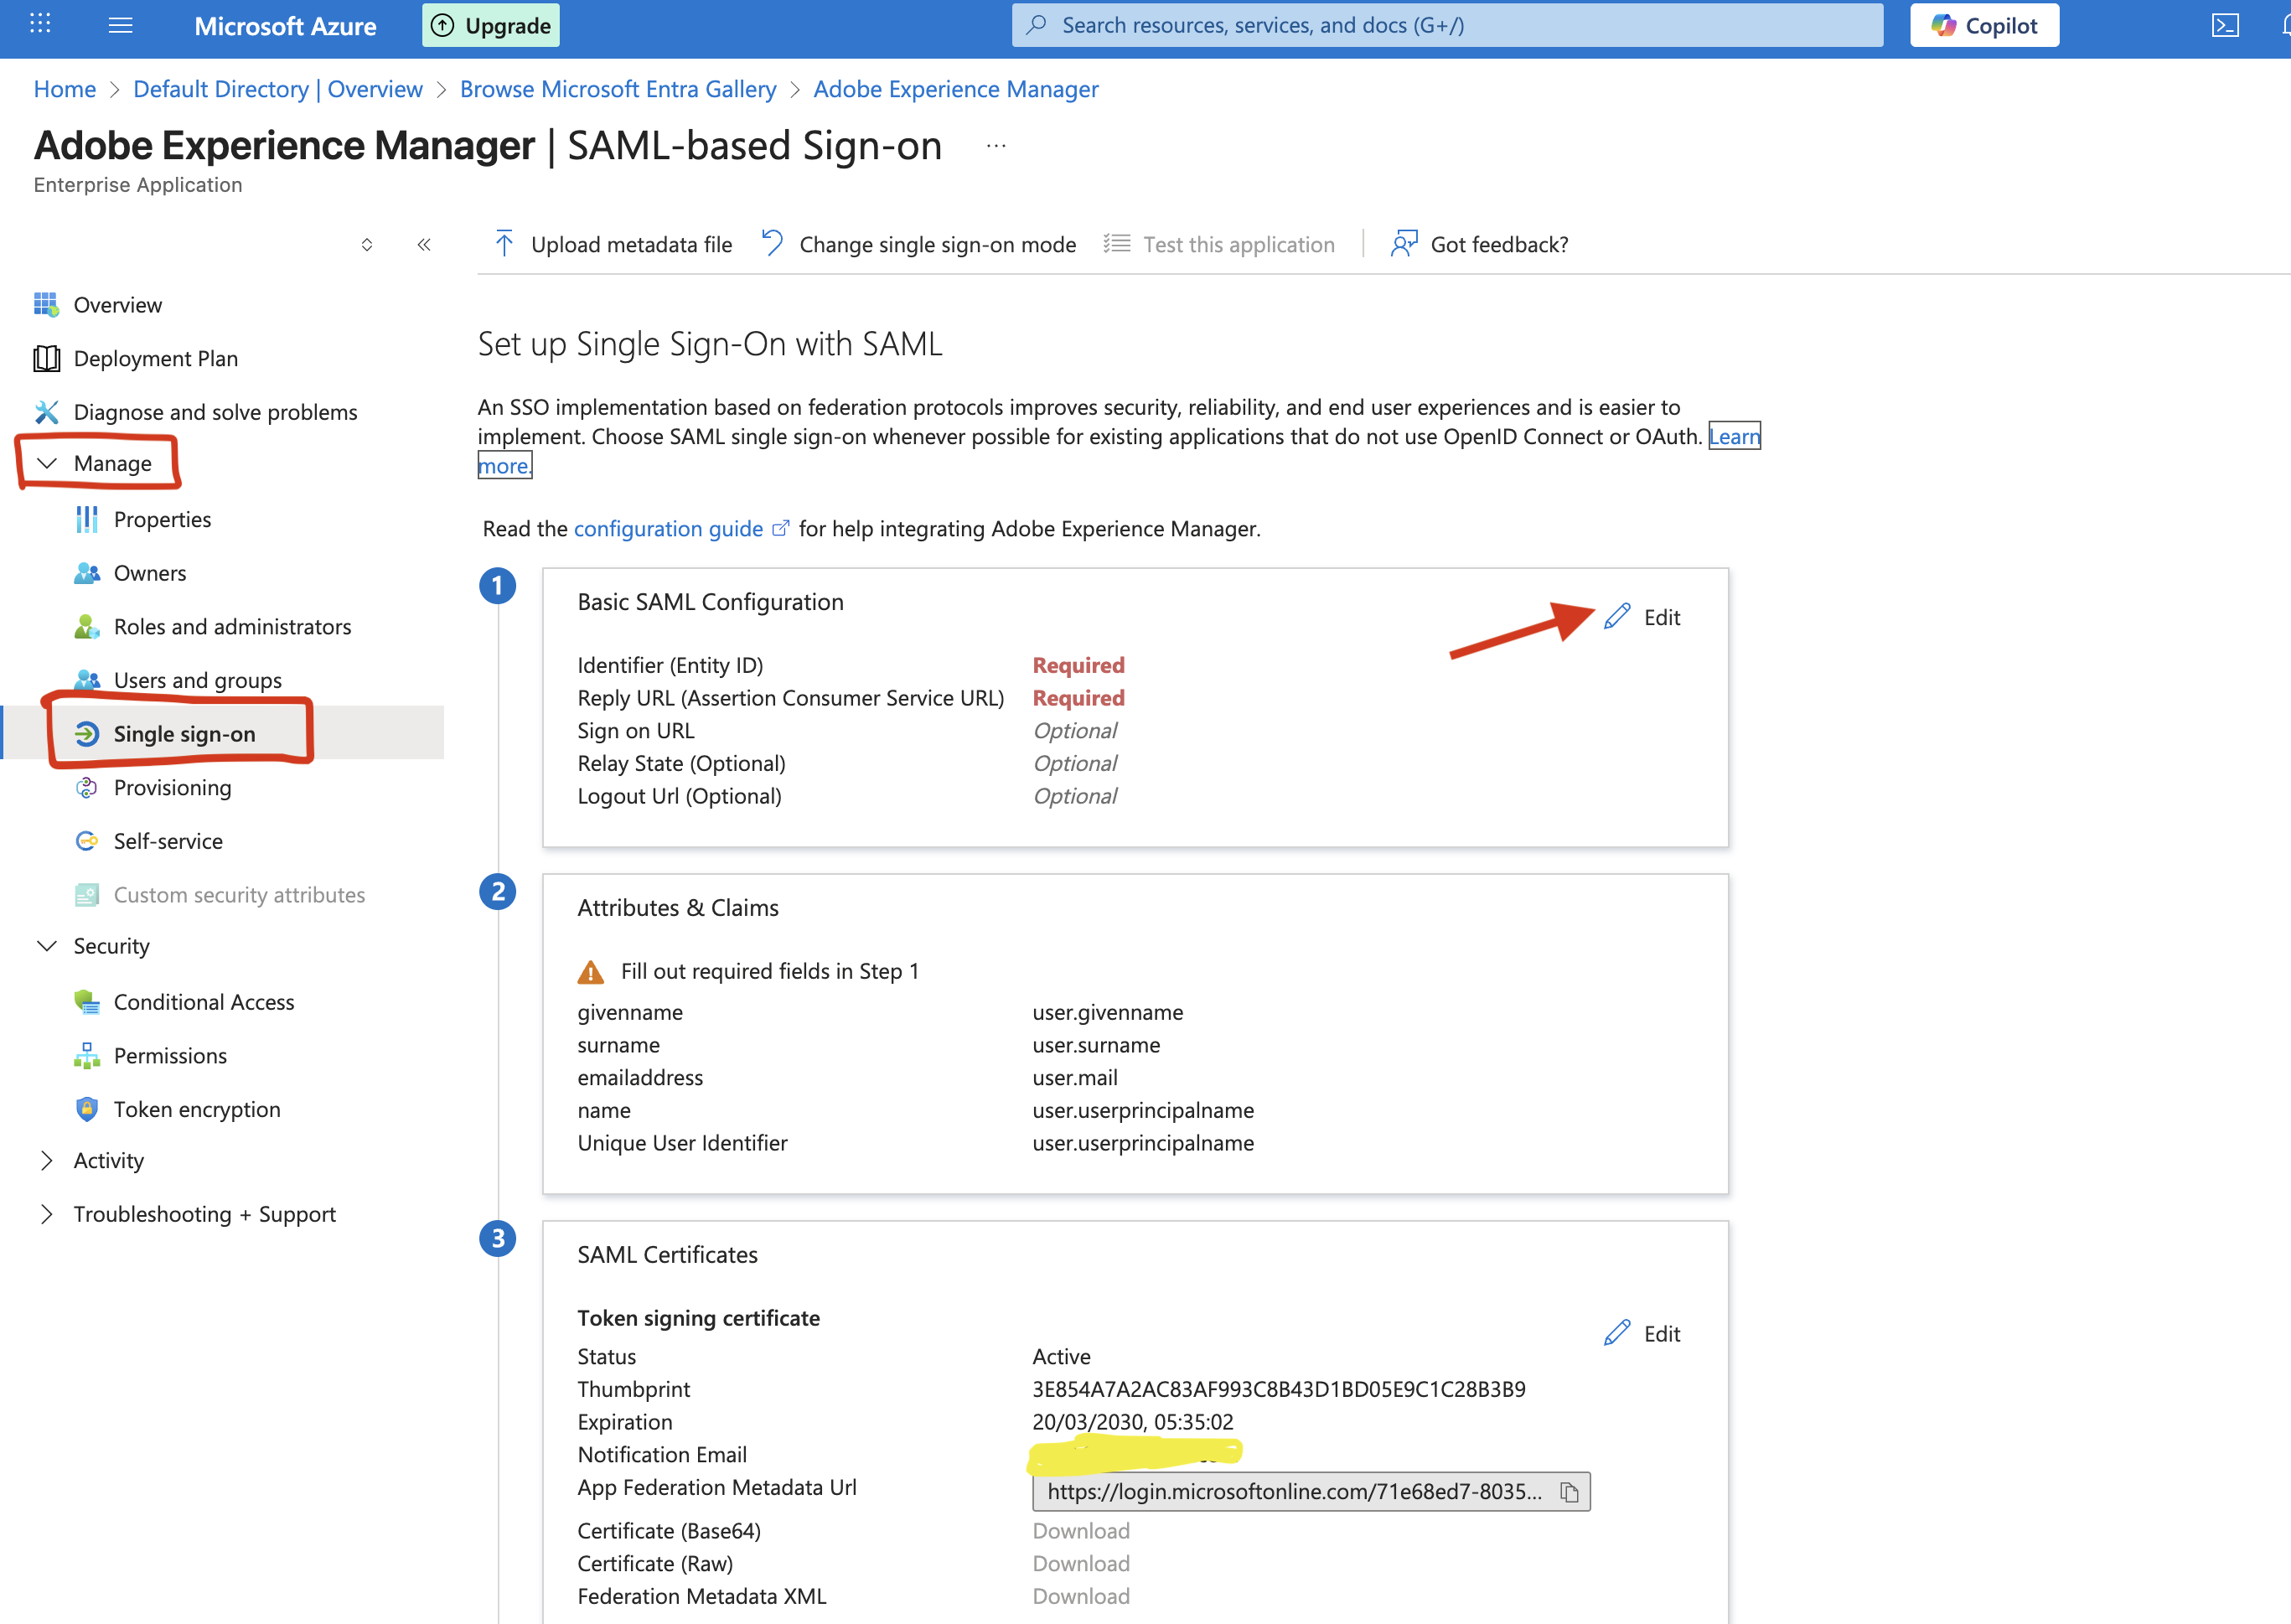The height and width of the screenshot is (1624, 2291).
Task: Copy App Federation Metadata Url
Action: (x=1569, y=1493)
